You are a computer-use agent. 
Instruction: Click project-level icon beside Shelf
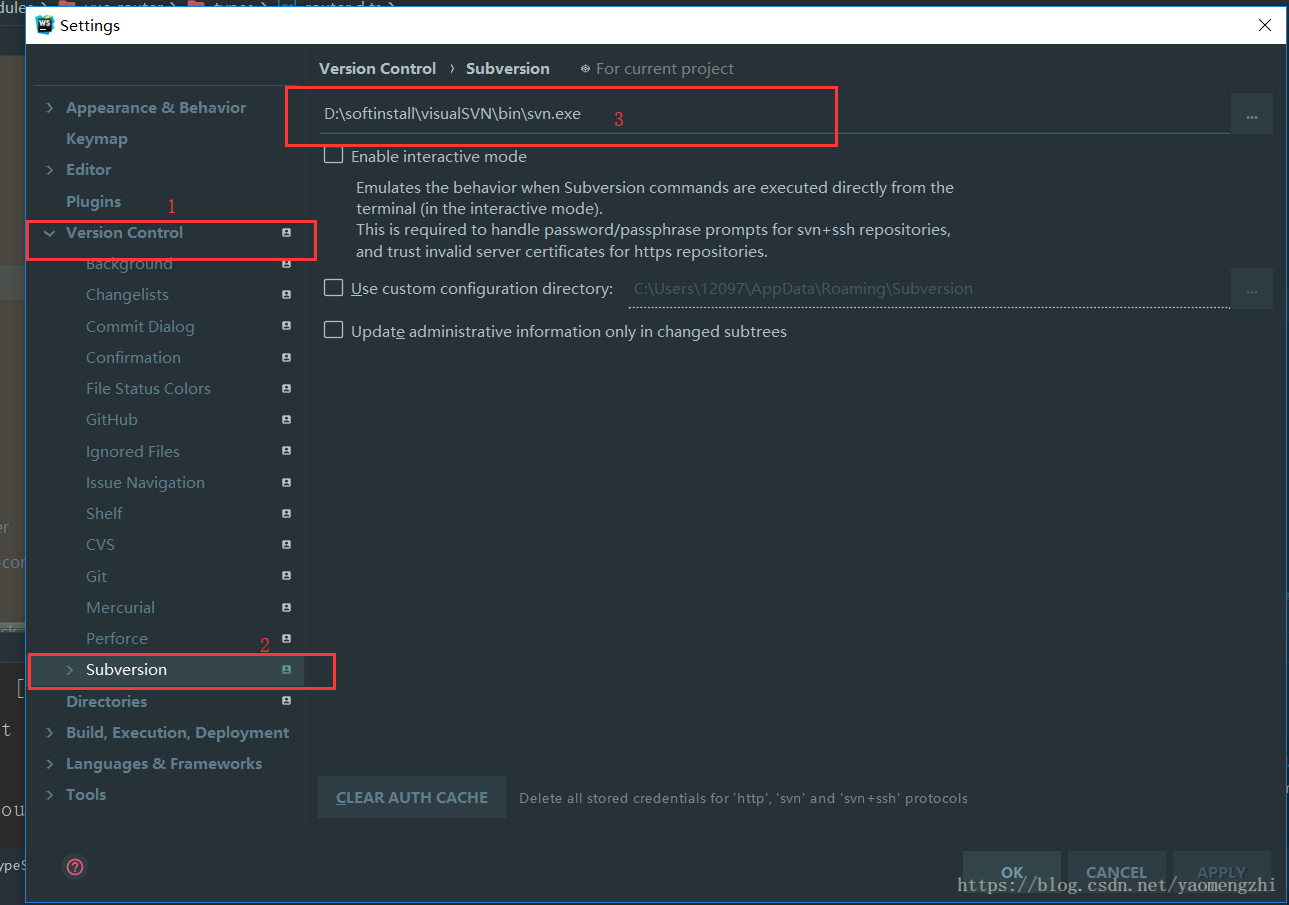tap(286, 513)
